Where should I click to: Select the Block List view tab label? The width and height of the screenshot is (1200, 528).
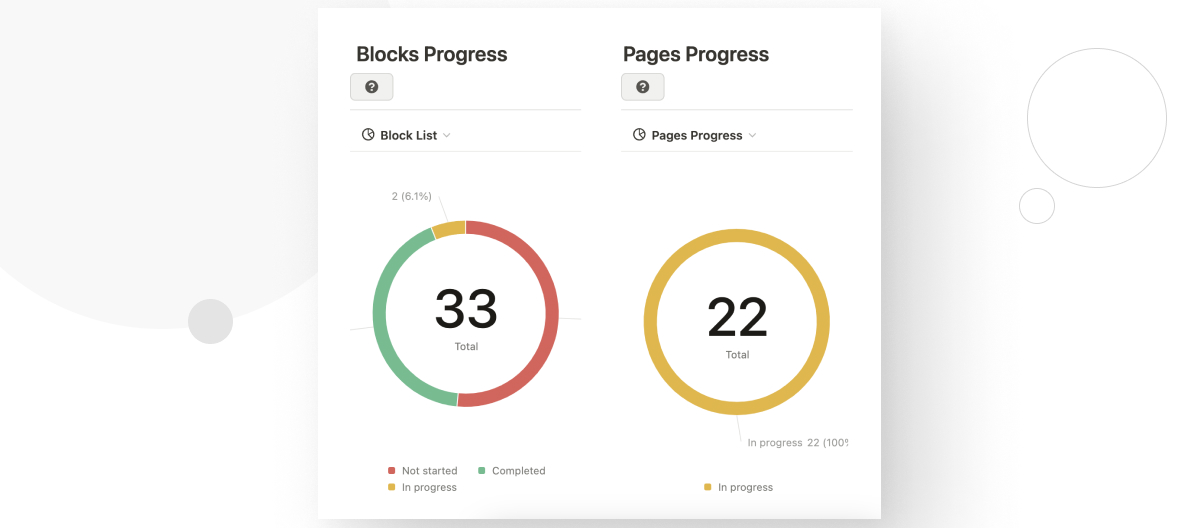(x=409, y=135)
